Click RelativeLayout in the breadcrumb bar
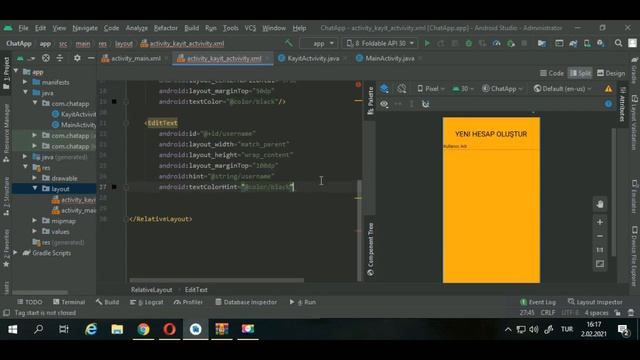Screen dimensions: 640x360 151,290
